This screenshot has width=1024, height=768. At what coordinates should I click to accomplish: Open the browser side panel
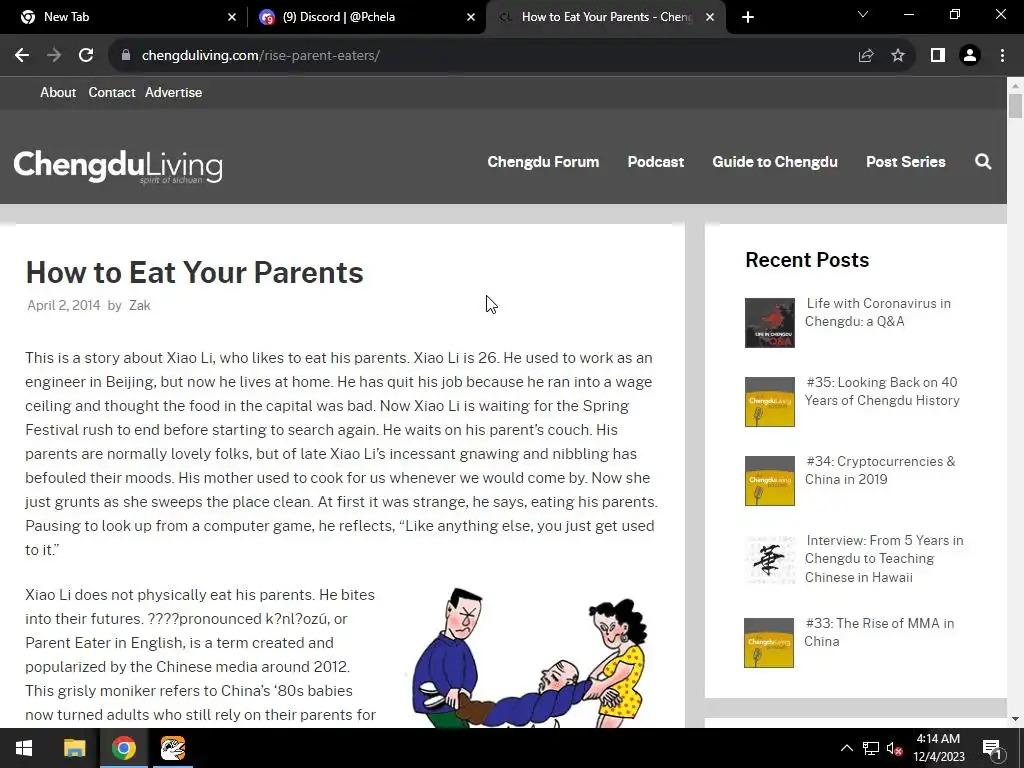coord(938,56)
